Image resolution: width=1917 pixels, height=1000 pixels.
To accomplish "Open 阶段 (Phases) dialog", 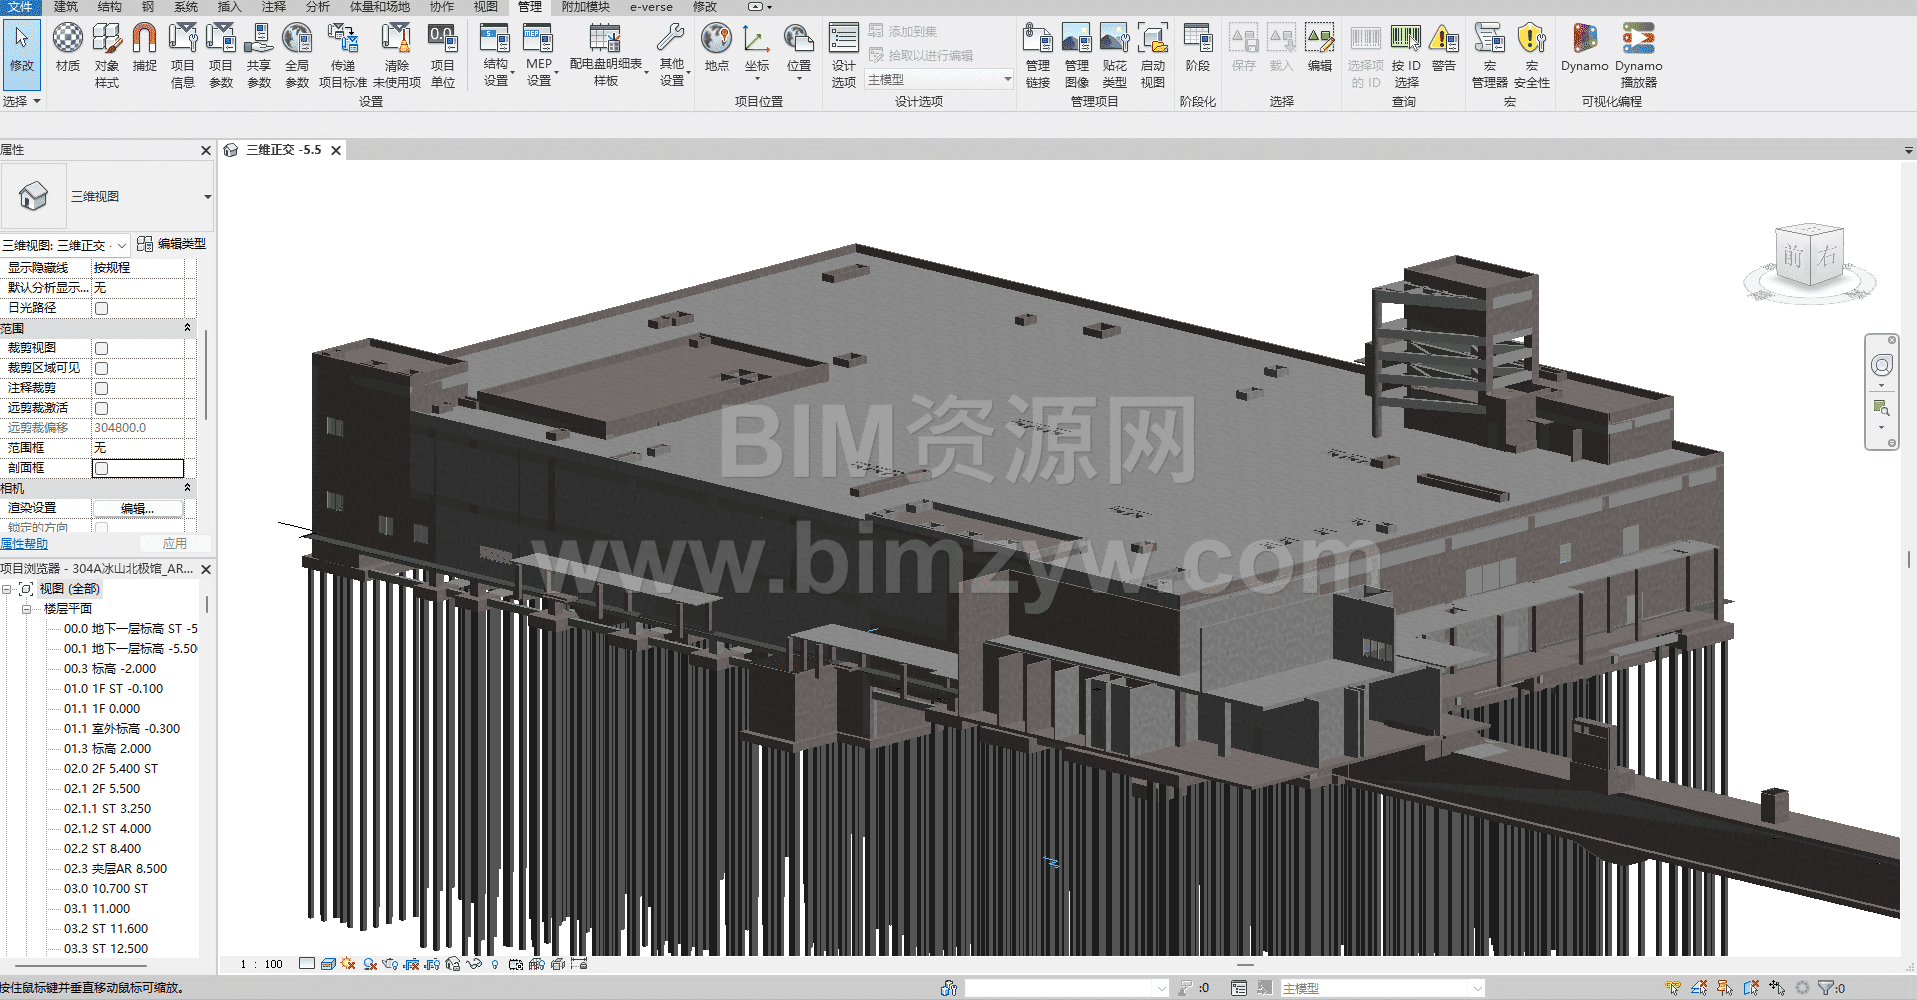I will click(1198, 48).
